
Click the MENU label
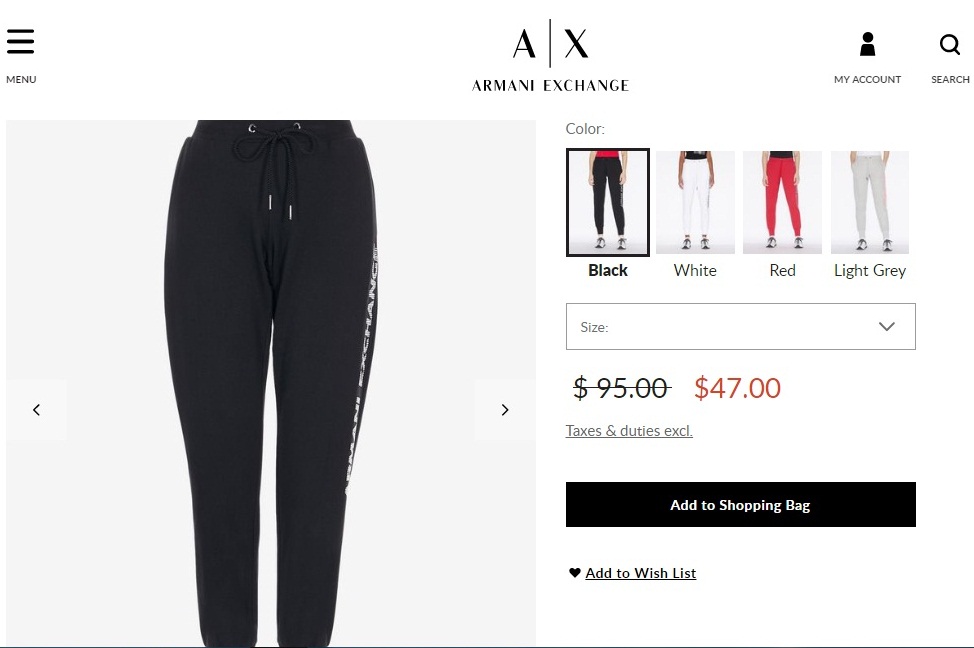pyautogui.click(x=21, y=80)
